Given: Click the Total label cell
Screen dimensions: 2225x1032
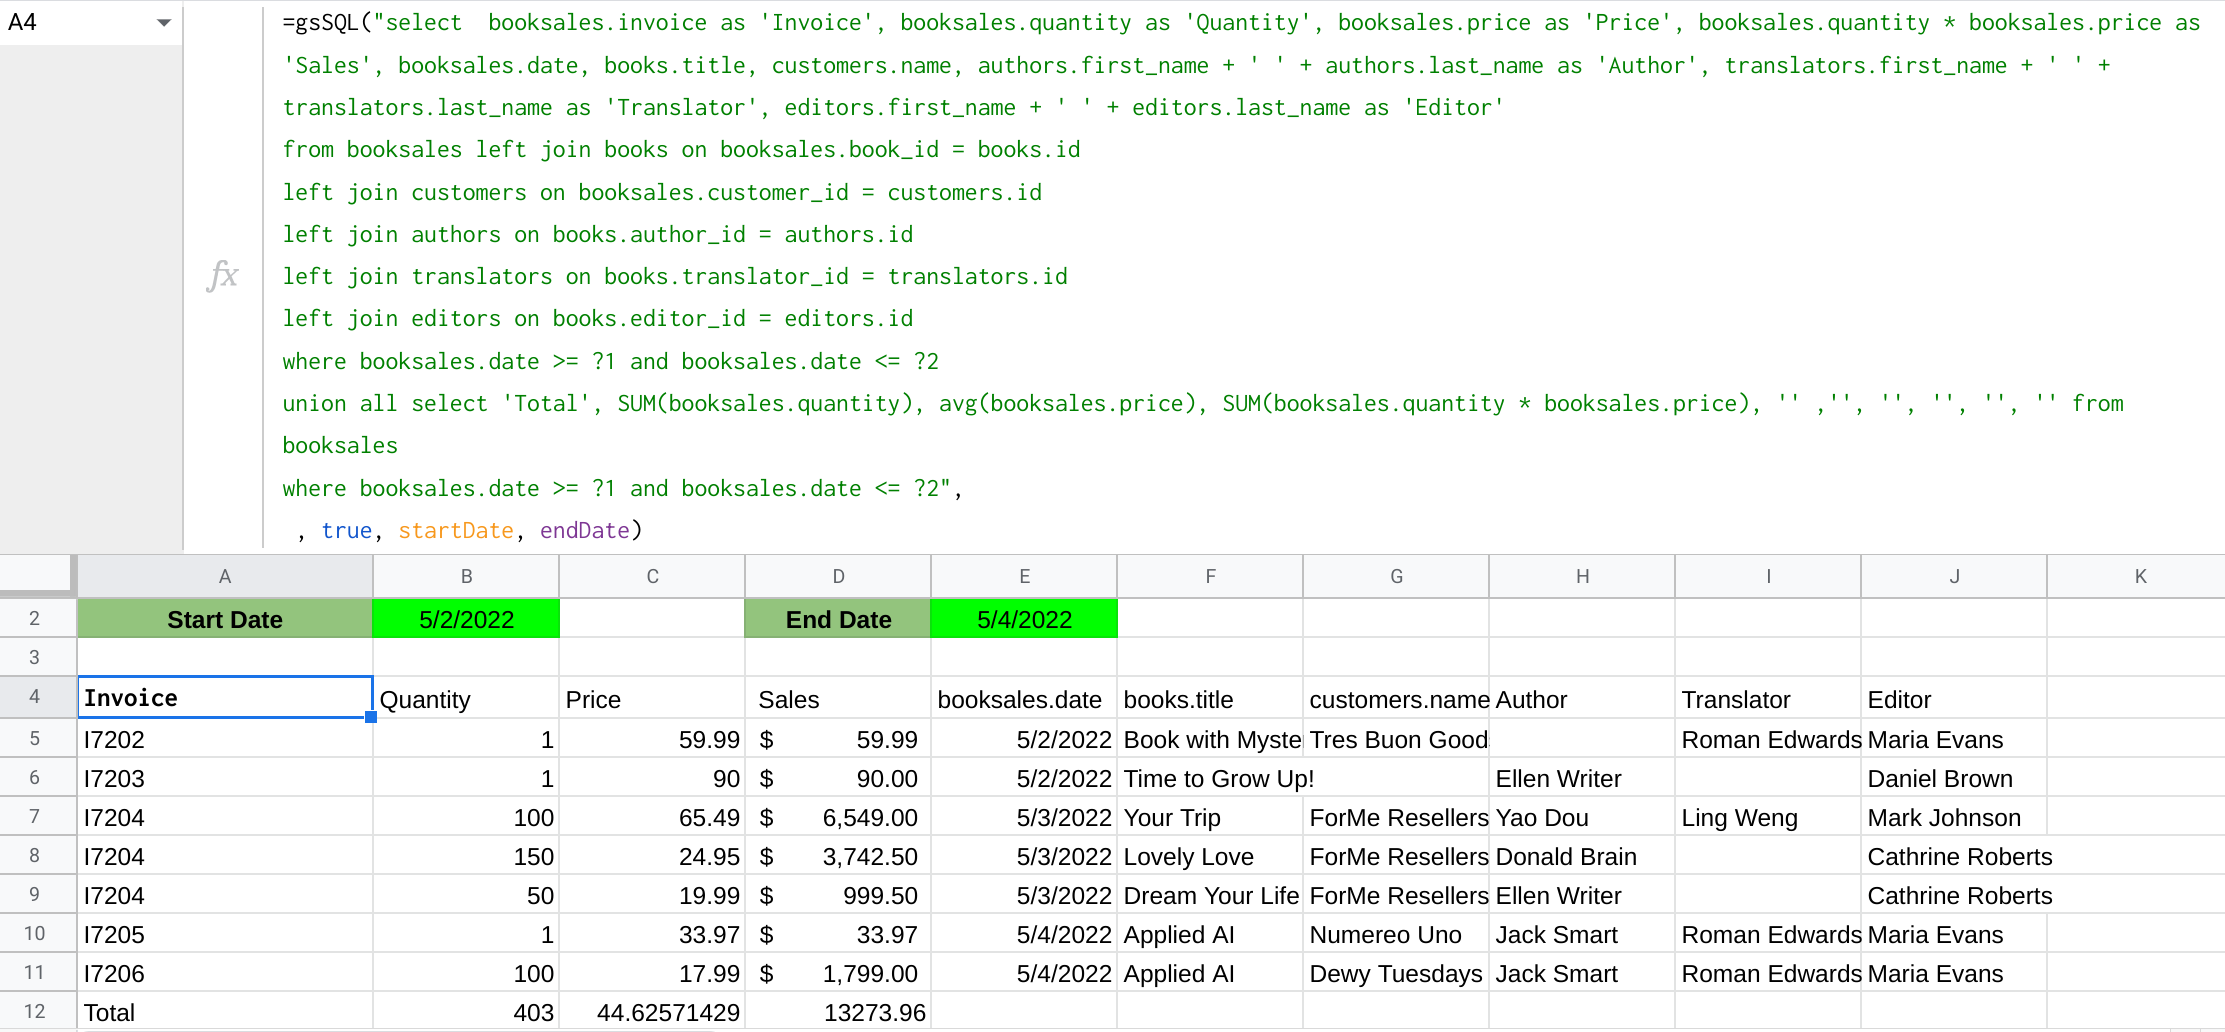Looking at the screenshot, I should tap(225, 1012).
